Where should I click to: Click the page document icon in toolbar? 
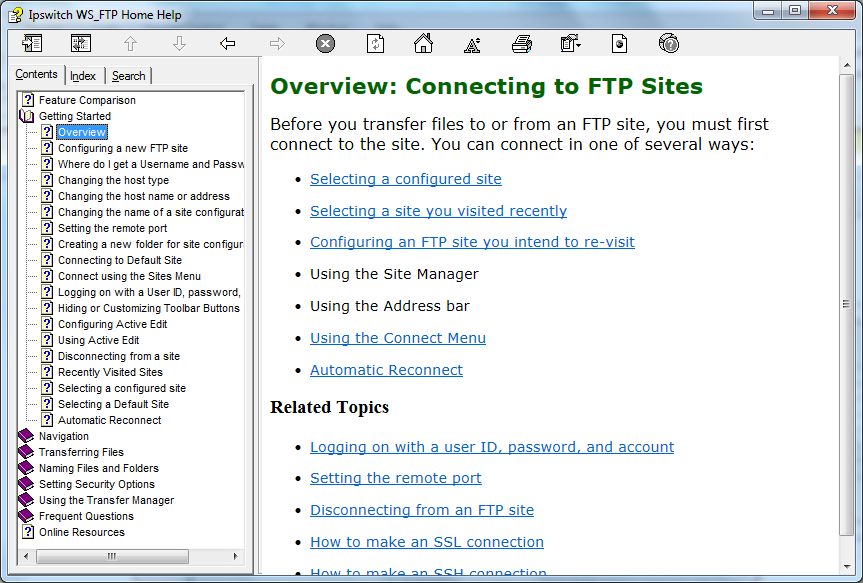click(x=619, y=43)
